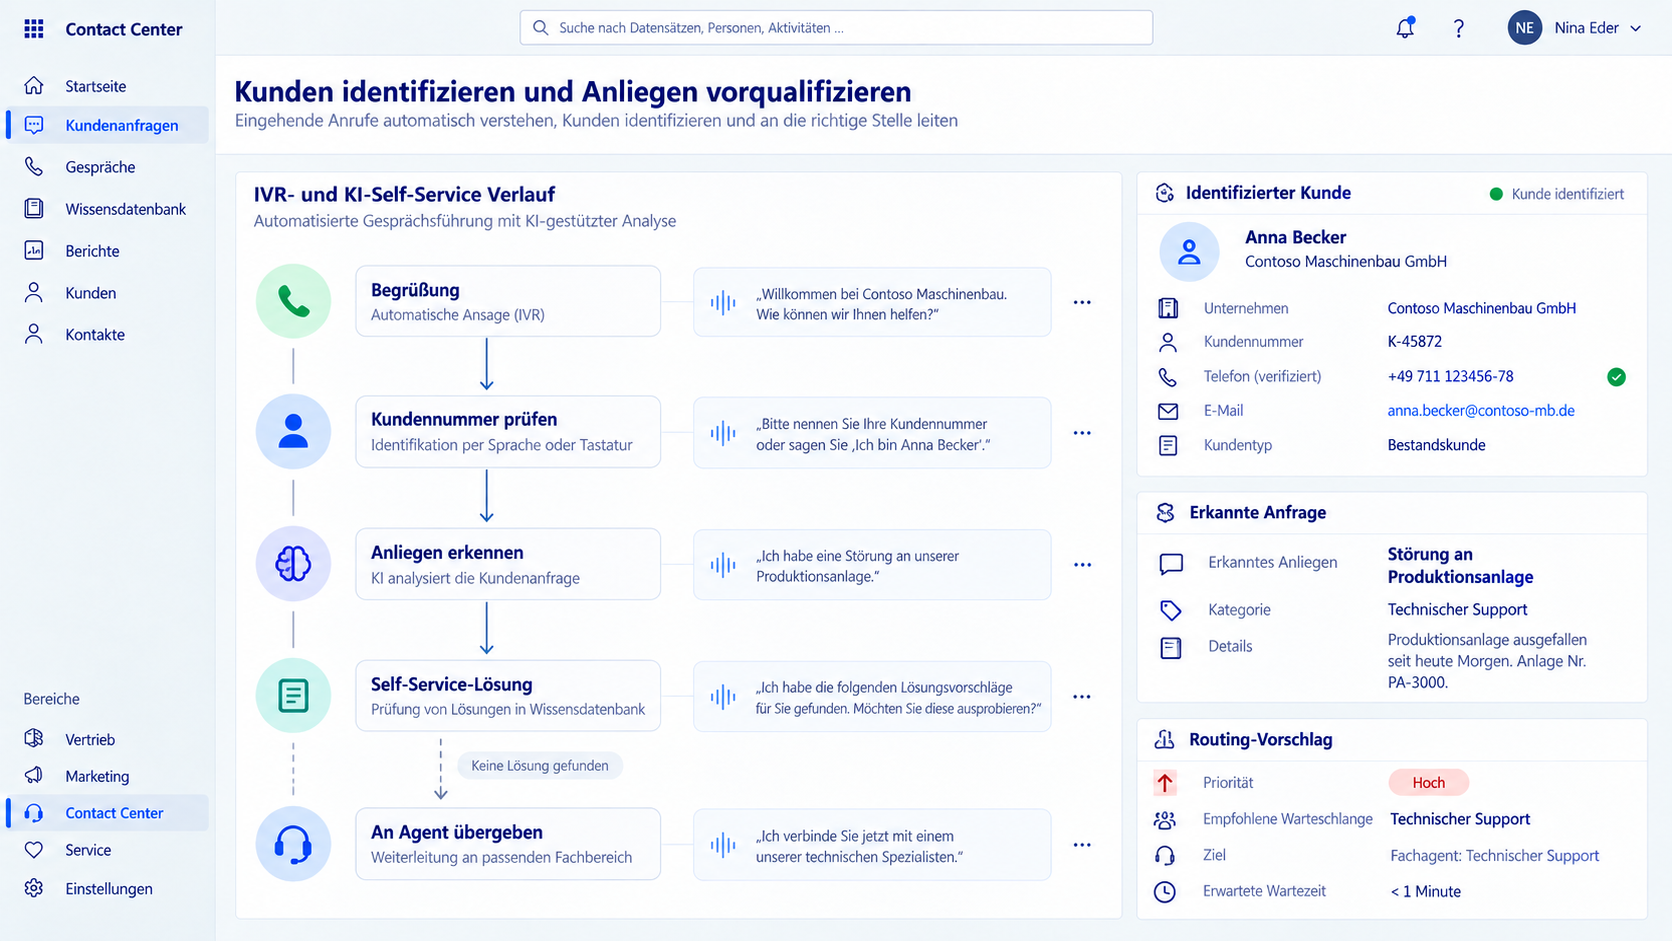Open more options for Kundennummer prompt
This screenshot has height=941, width=1672.
[1082, 433]
